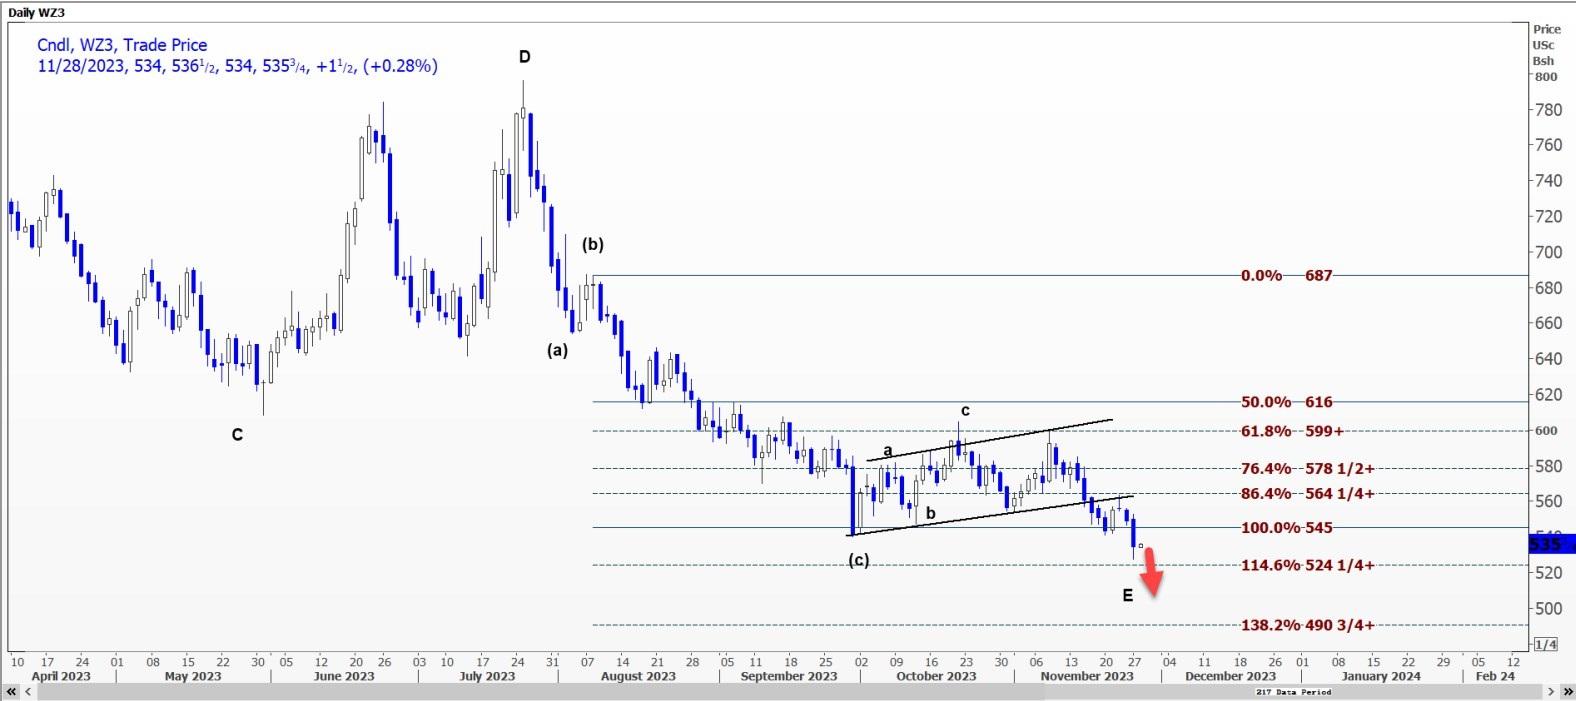Click the April 2023 month label
This screenshot has height=701, width=1576.
click(60, 676)
